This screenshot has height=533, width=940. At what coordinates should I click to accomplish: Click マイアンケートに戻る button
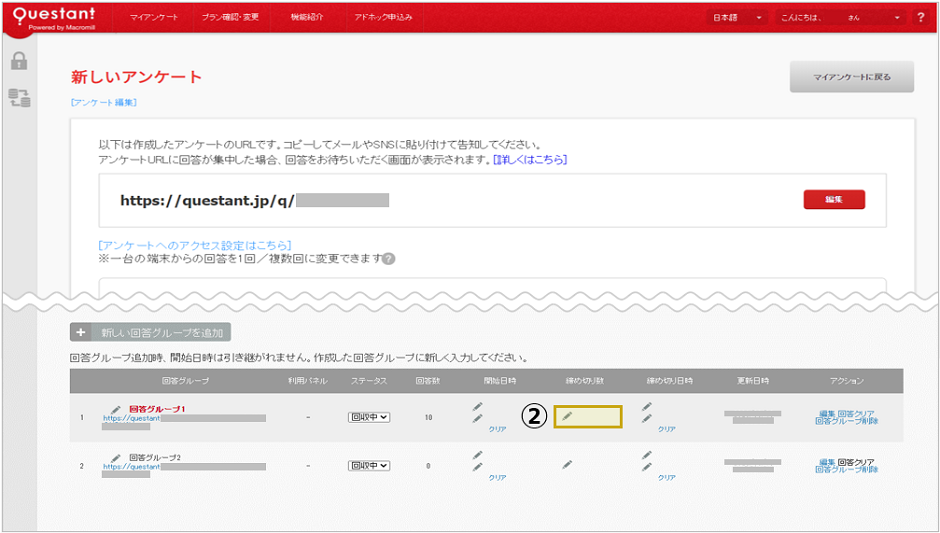(x=852, y=77)
